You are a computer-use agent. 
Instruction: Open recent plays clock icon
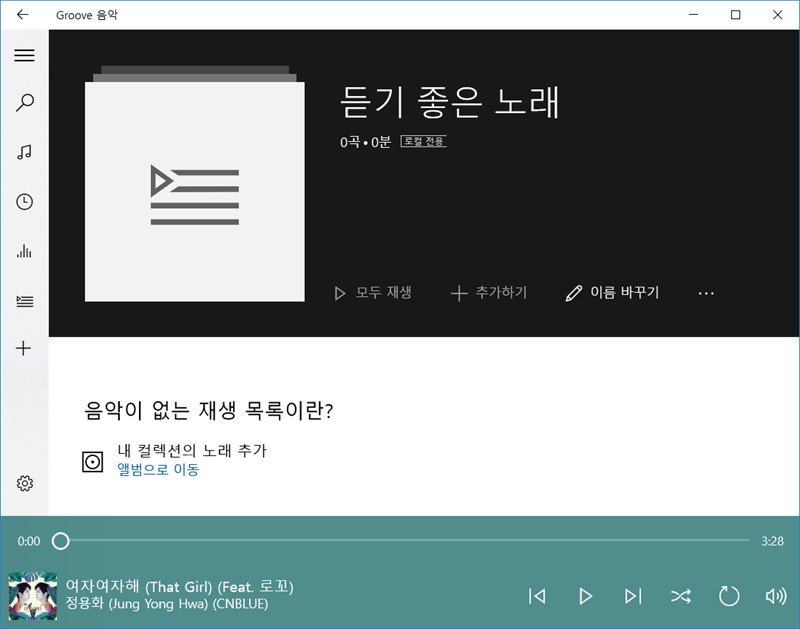(24, 202)
